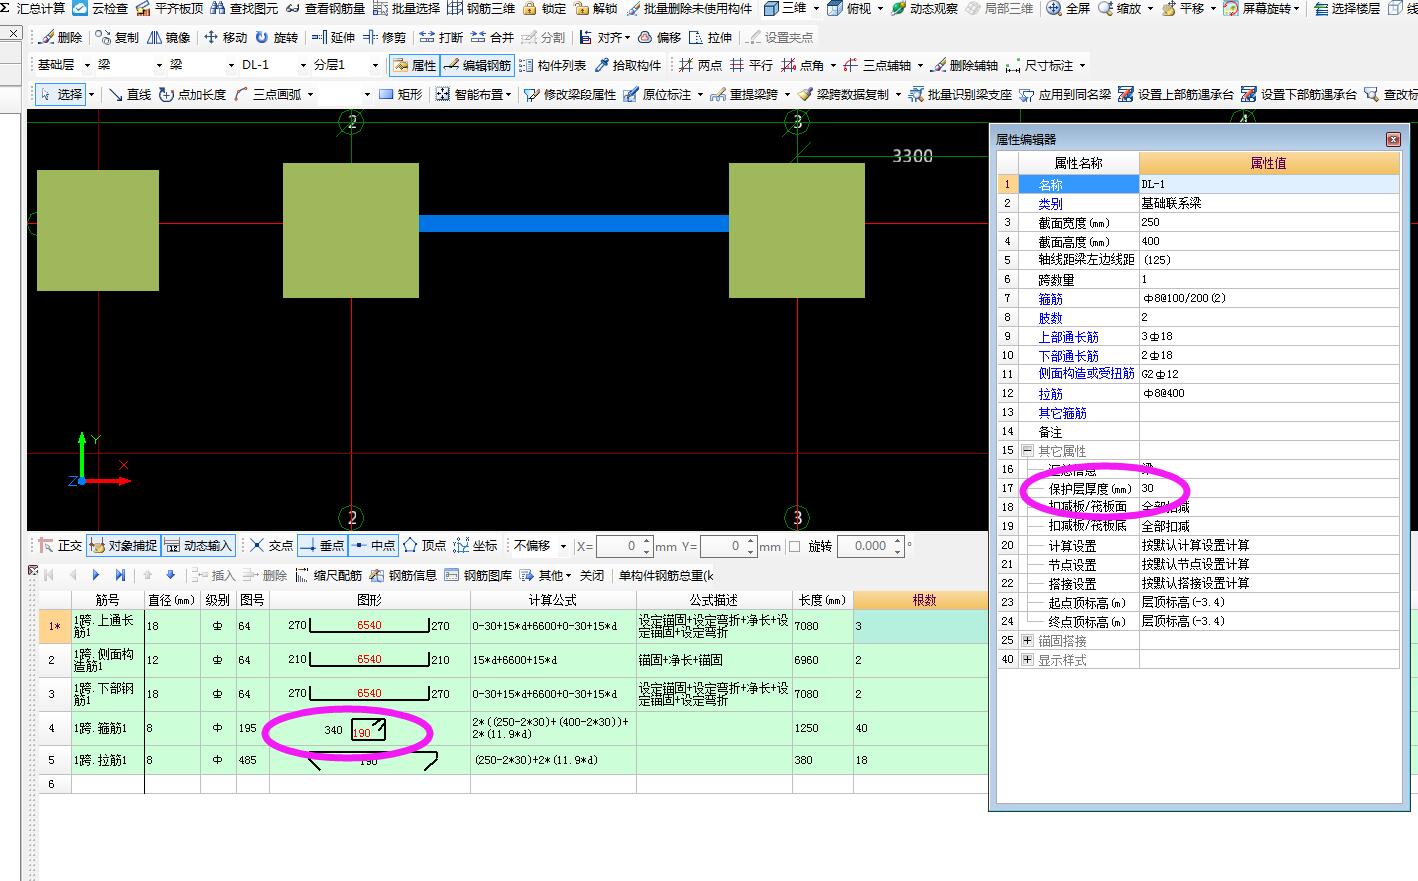Run 汇总计算 summary calculation
The width and height of the screenshot is (1418, 881).
34,8
